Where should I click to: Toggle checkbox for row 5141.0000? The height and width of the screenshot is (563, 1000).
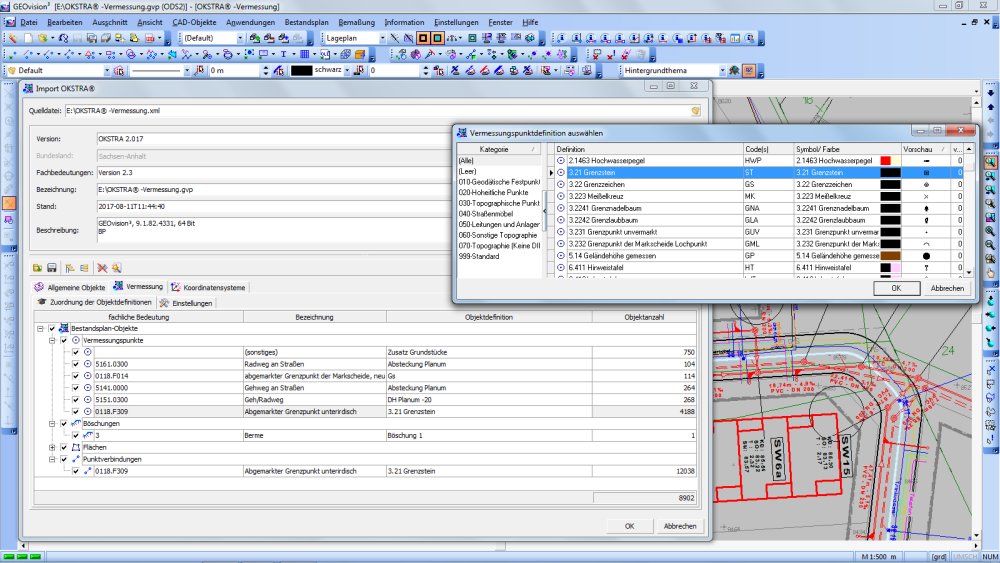click(76, 388)
